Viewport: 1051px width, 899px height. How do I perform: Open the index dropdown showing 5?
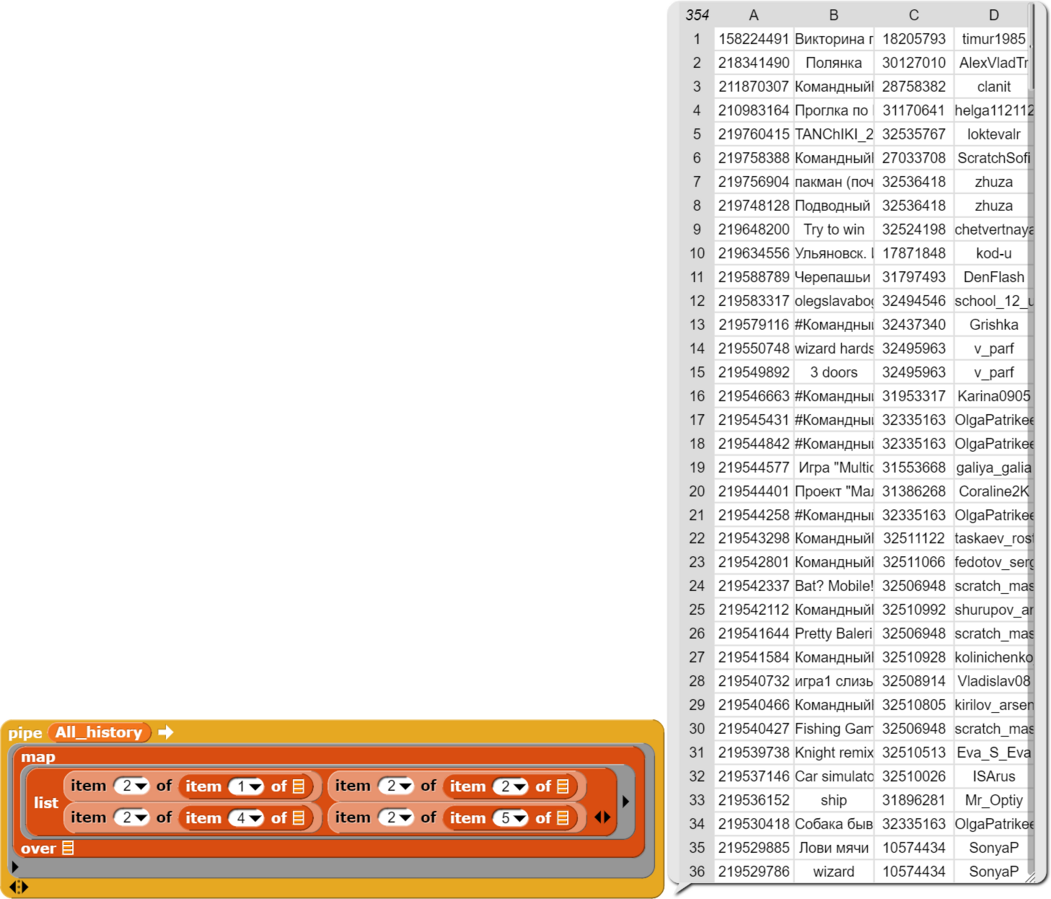coord(511,818)
